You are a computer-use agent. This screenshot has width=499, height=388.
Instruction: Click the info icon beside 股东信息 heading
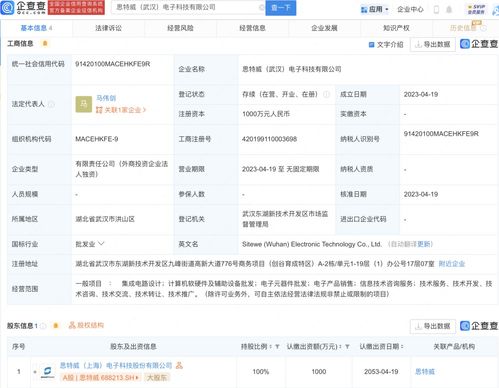43,326
